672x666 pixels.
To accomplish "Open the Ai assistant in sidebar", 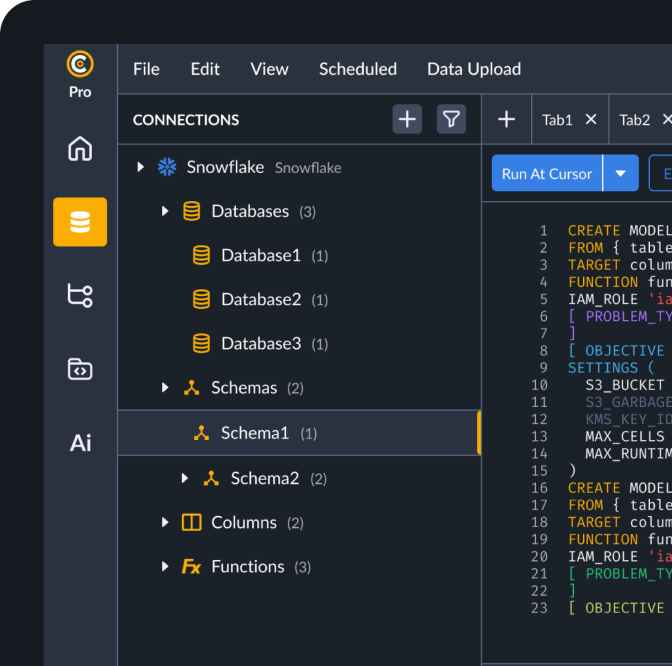I will 80,443.
